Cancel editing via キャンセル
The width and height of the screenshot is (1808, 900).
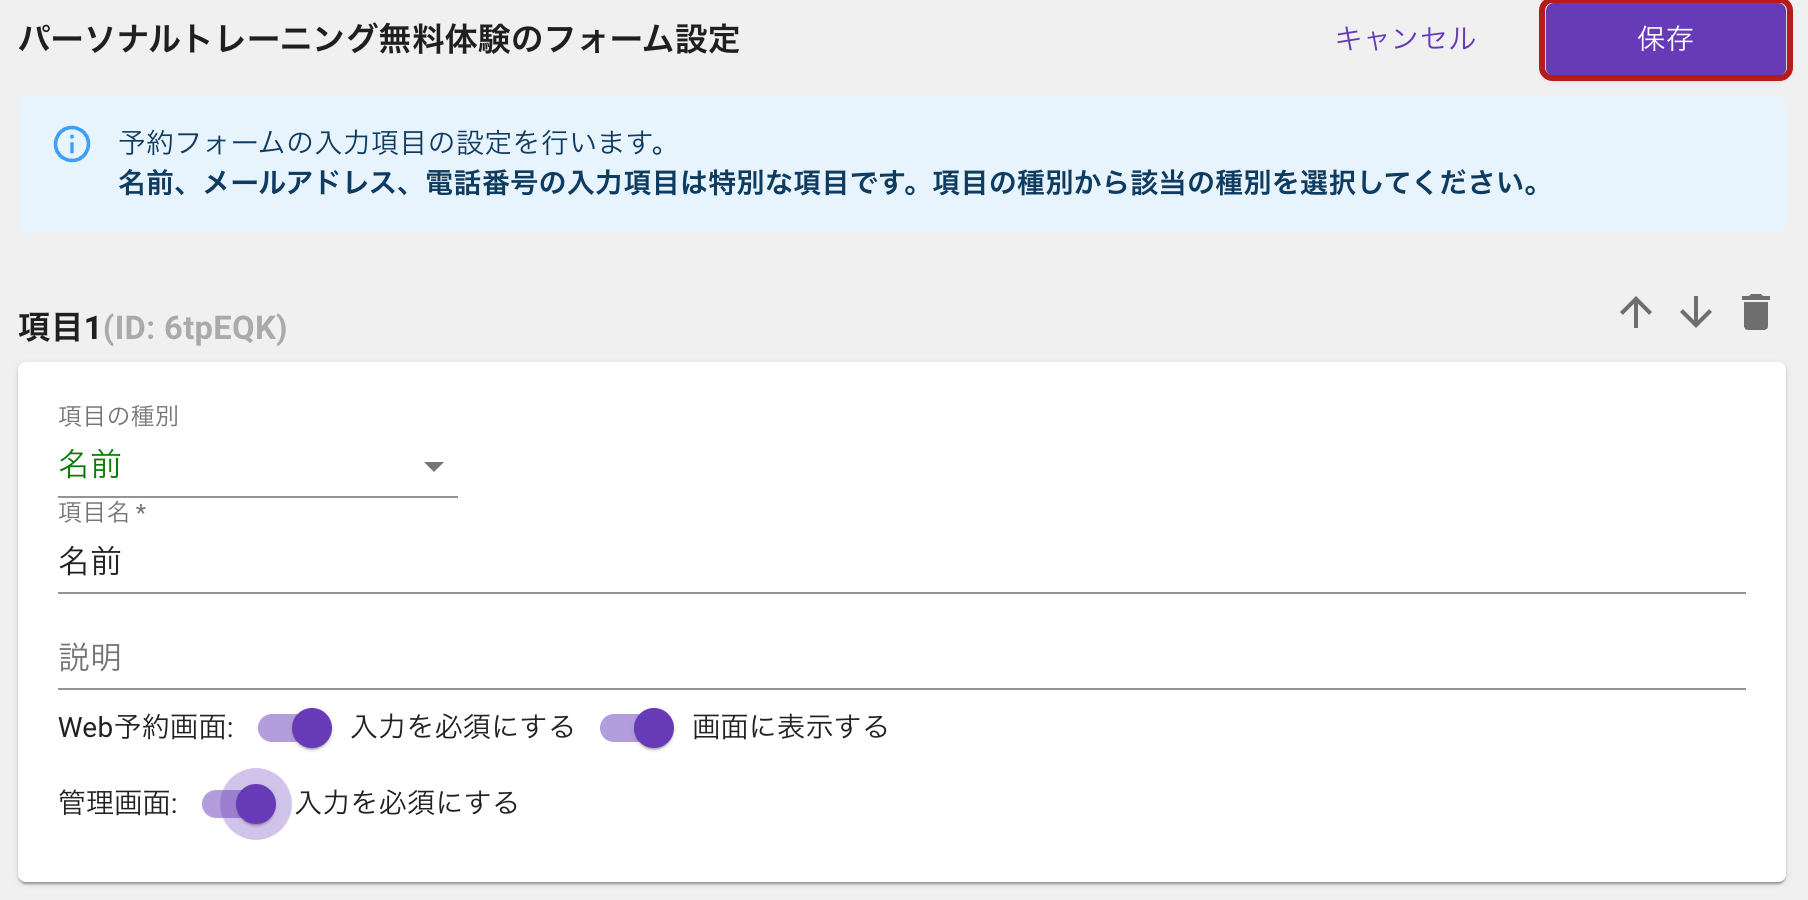(1405, 38)
